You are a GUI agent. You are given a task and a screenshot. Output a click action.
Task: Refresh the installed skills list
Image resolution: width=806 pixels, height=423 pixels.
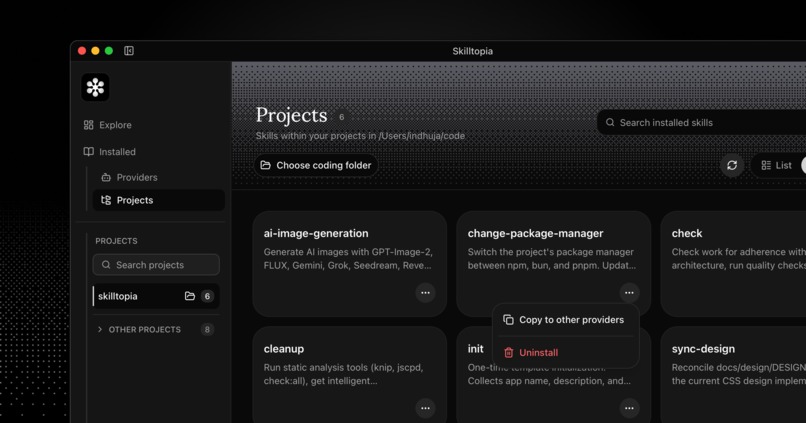click(732, 165)
